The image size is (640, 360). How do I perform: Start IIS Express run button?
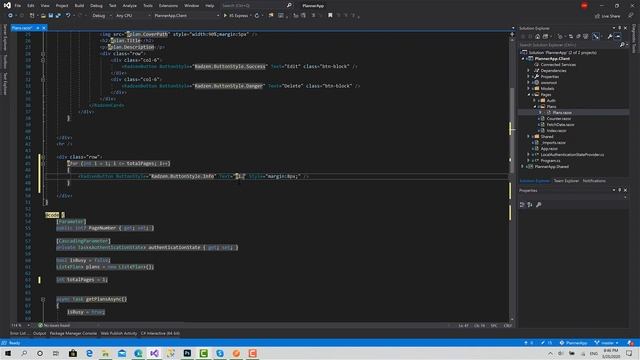tap(236, 16)
